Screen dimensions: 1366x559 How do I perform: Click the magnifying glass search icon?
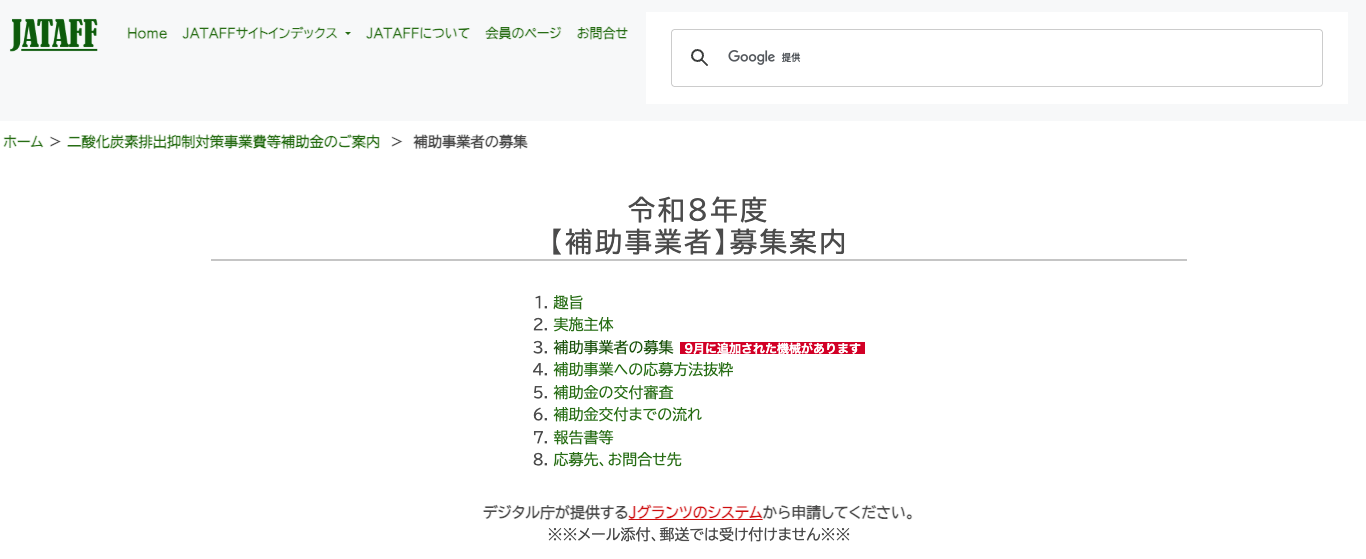tap(700, 58)
